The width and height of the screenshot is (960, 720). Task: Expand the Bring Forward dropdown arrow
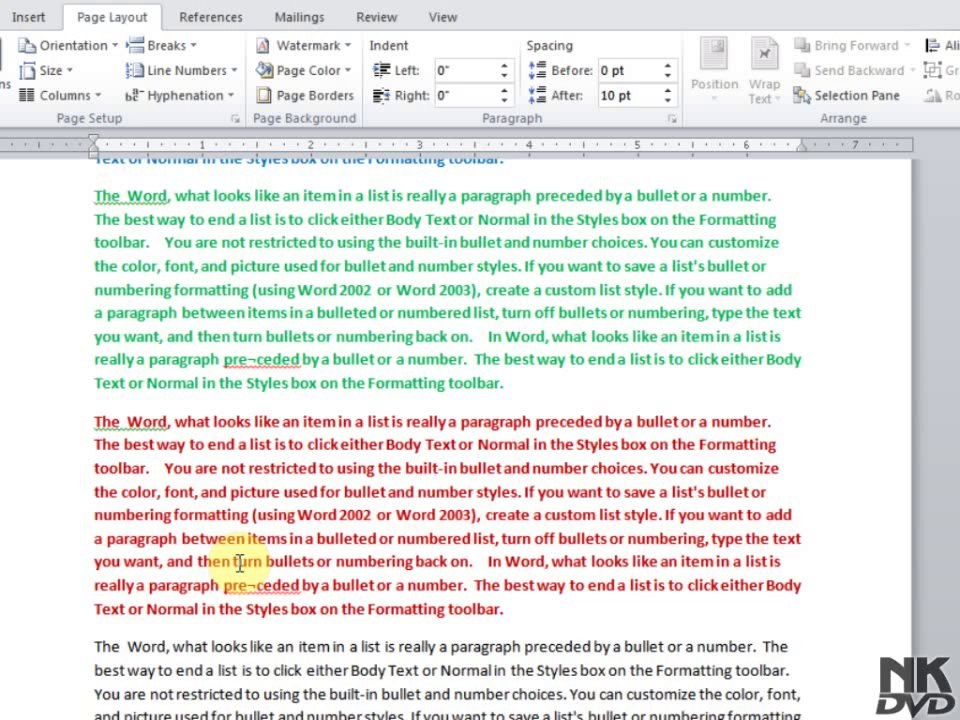[x=907, y=45]
